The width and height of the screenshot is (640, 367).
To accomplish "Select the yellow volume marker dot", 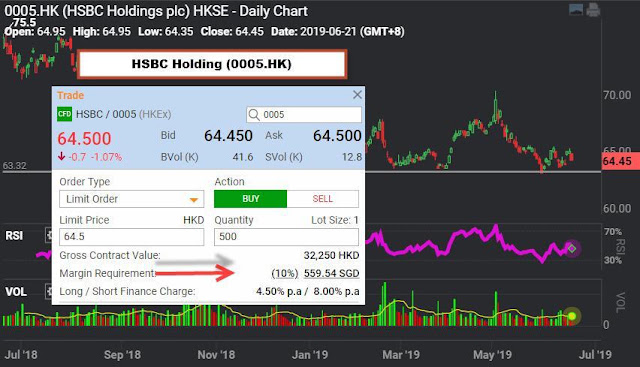I will [x=572, y=316].
